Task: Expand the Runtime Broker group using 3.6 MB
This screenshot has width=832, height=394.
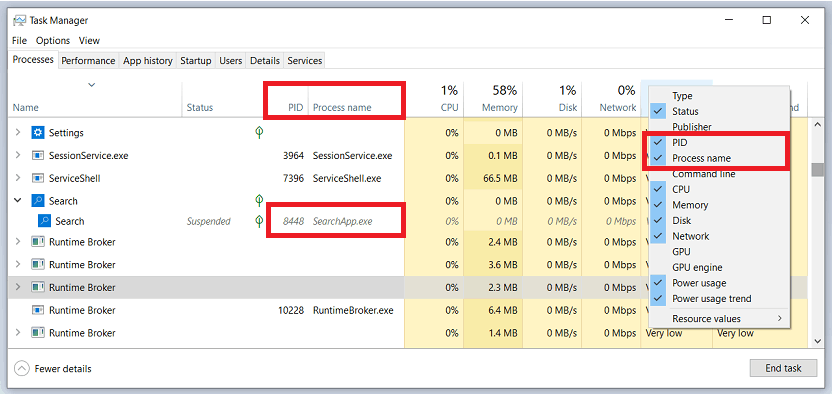Action: click(x=18, y=264)
